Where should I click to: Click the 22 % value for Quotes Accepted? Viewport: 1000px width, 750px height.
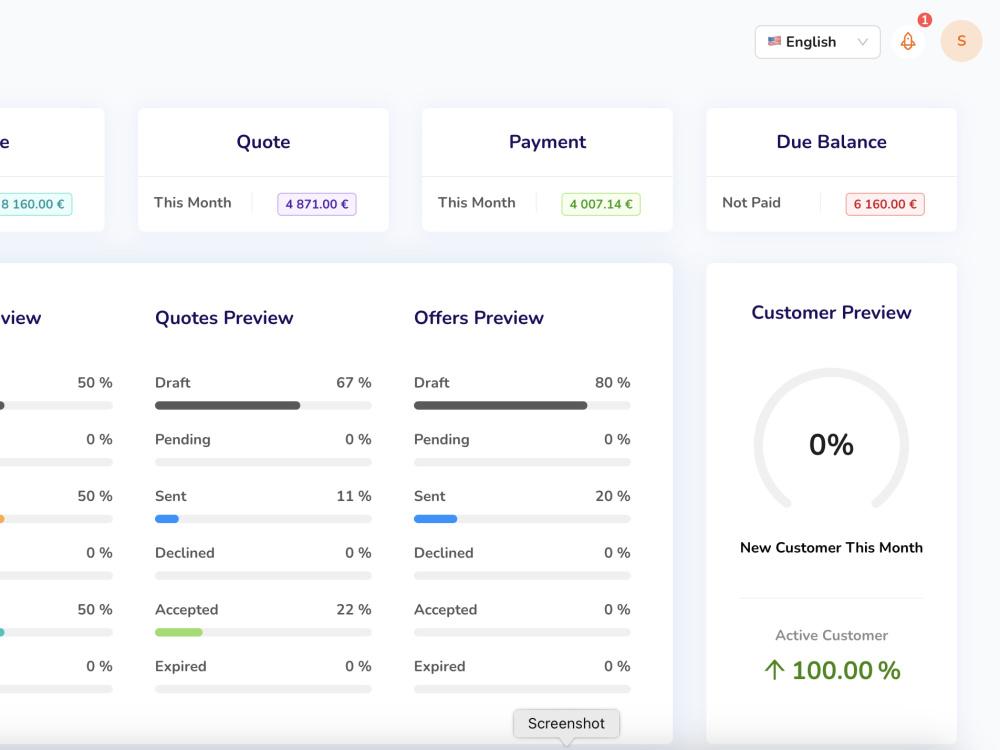[353, 610]
